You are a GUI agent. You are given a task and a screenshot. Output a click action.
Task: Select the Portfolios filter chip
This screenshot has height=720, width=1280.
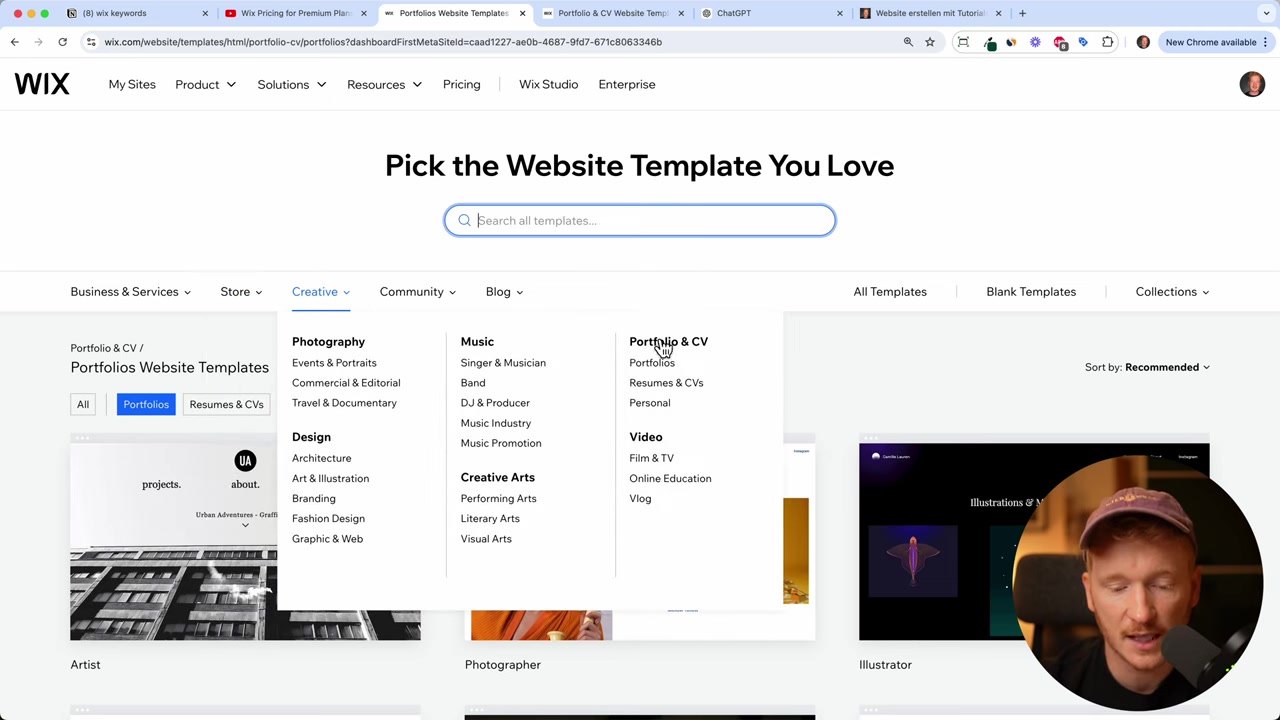(146, 404)
